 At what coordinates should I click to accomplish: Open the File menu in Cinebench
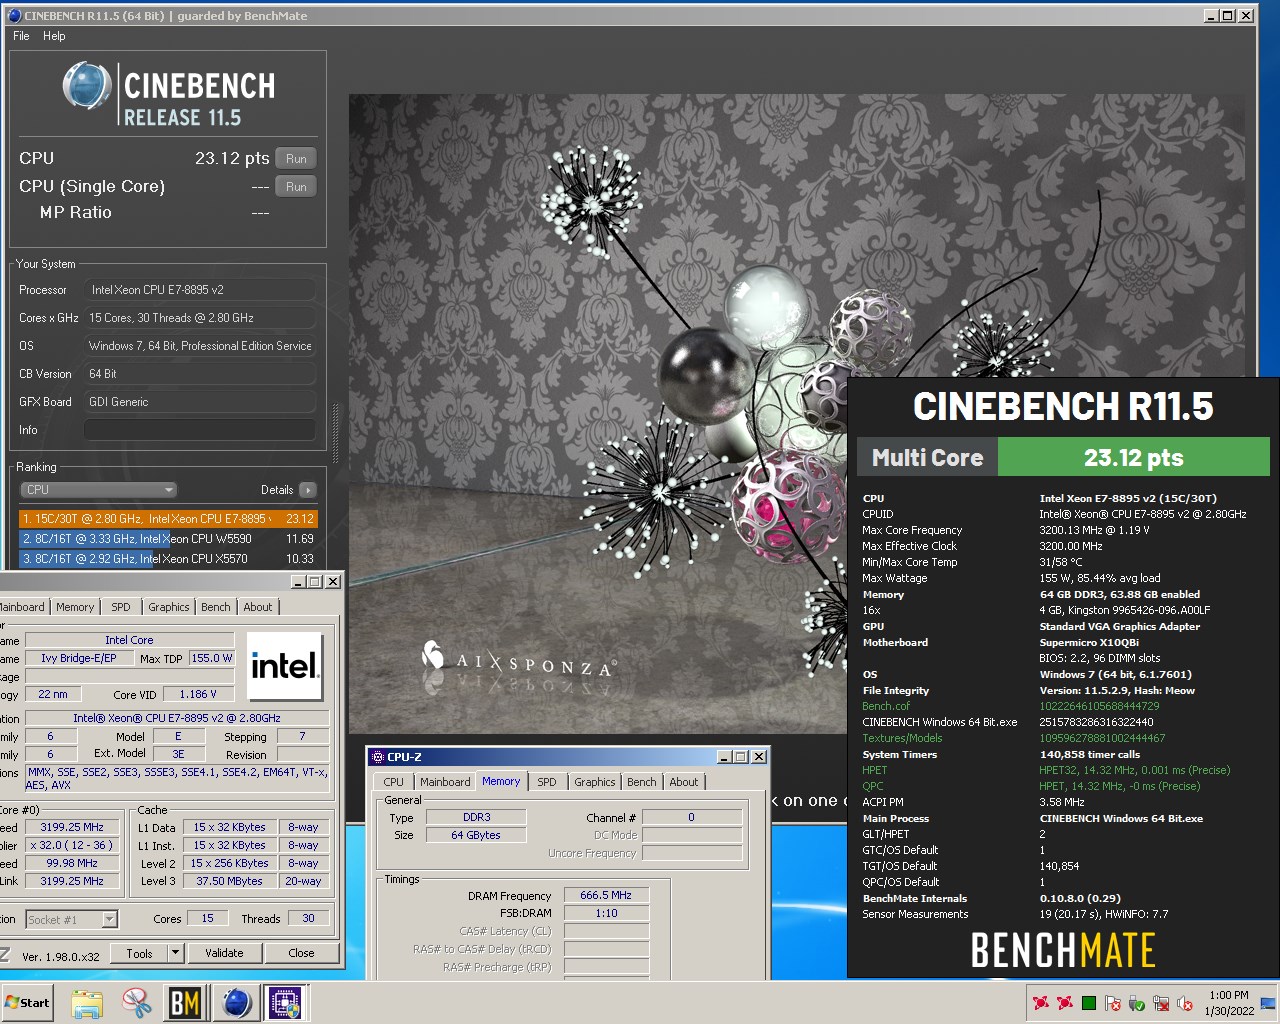click(x=21, y=36)
